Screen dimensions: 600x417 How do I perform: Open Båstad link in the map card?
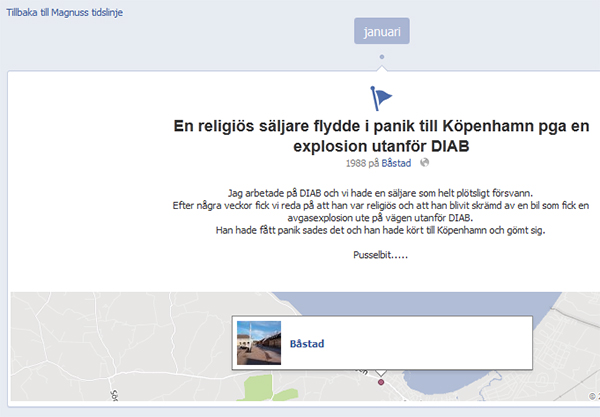tap(307, 344)
